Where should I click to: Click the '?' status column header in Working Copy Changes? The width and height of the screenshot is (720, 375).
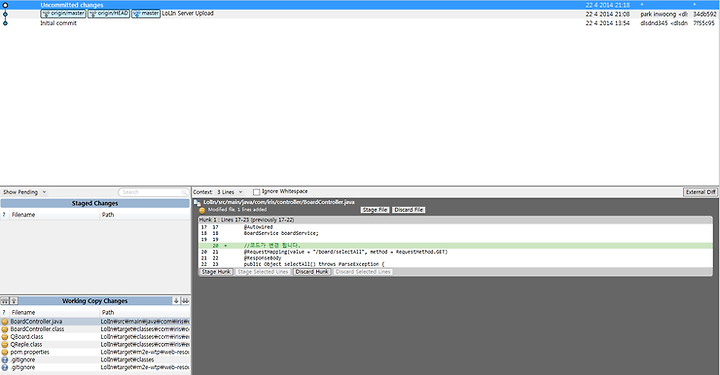coord(5,313)
